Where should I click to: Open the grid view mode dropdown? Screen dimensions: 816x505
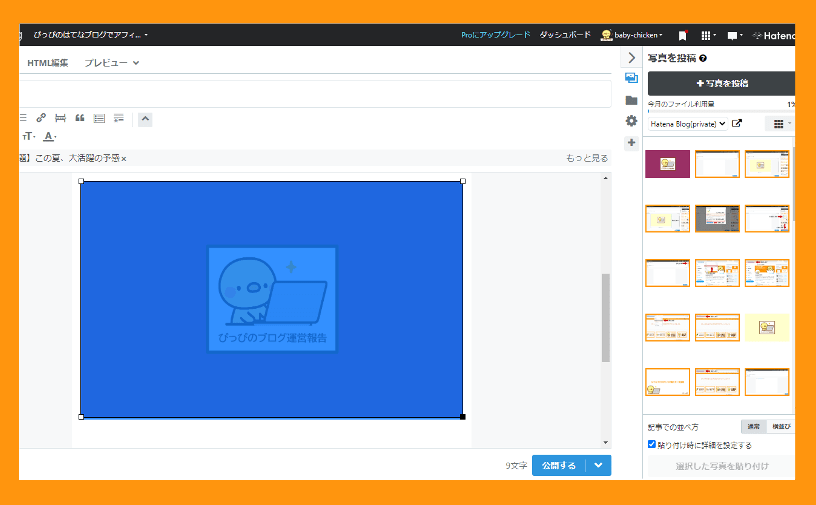[x=782, y=124]
